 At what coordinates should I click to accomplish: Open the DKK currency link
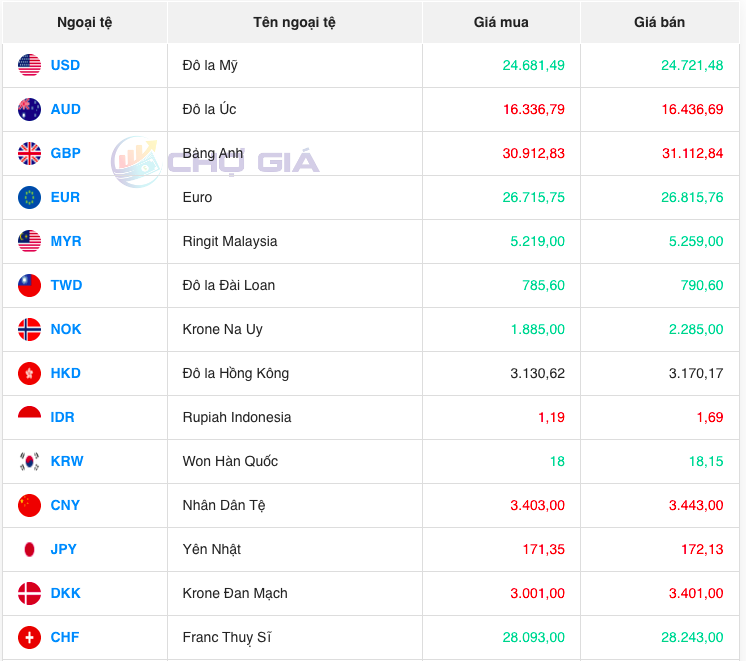(65, 594)
